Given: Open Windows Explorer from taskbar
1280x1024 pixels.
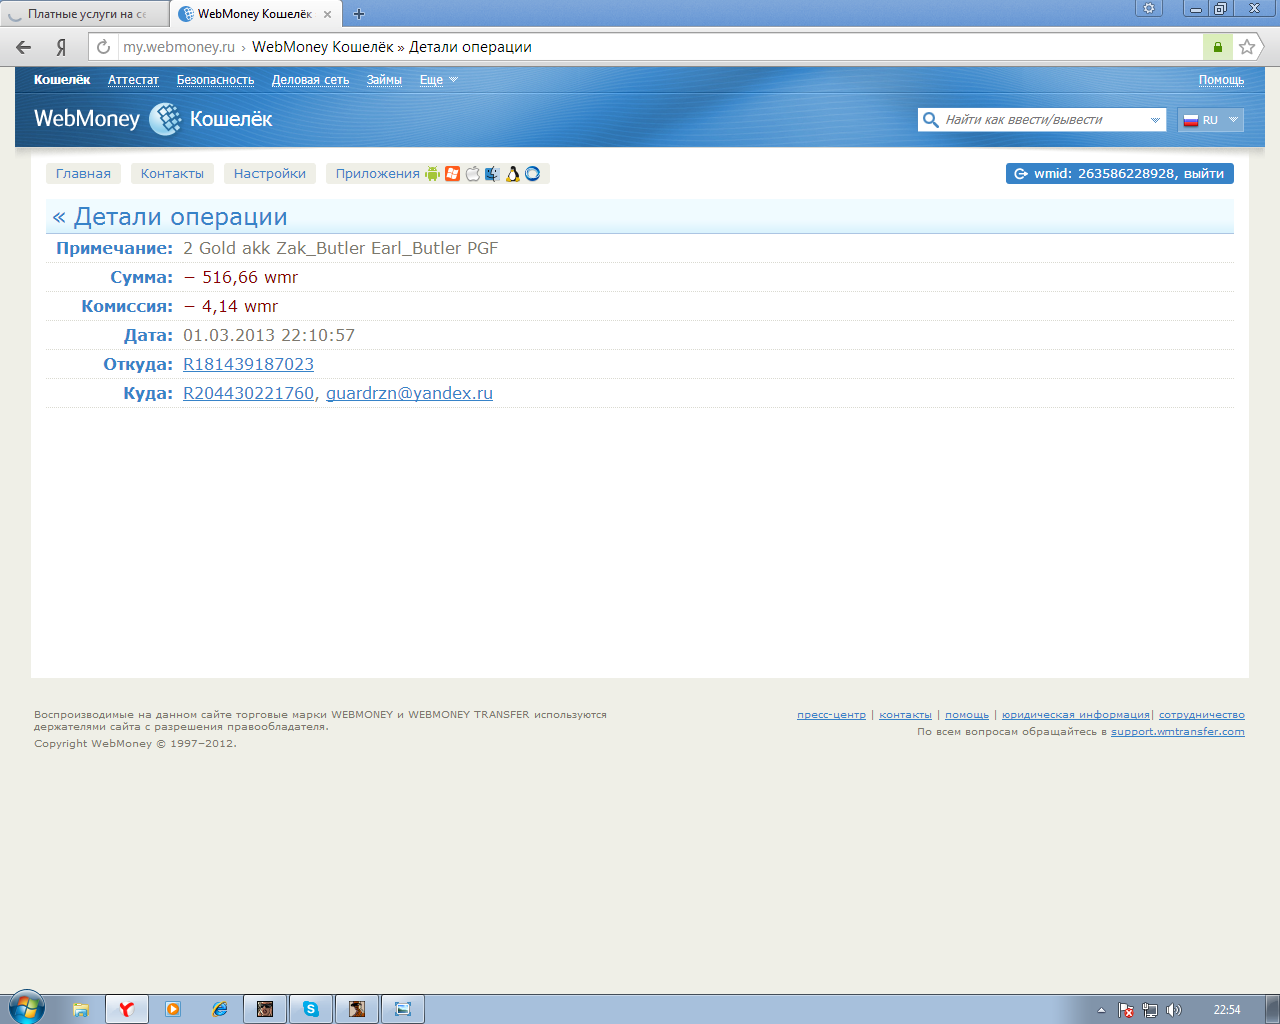Looking at the screenshot, I should pos(81,1009).
